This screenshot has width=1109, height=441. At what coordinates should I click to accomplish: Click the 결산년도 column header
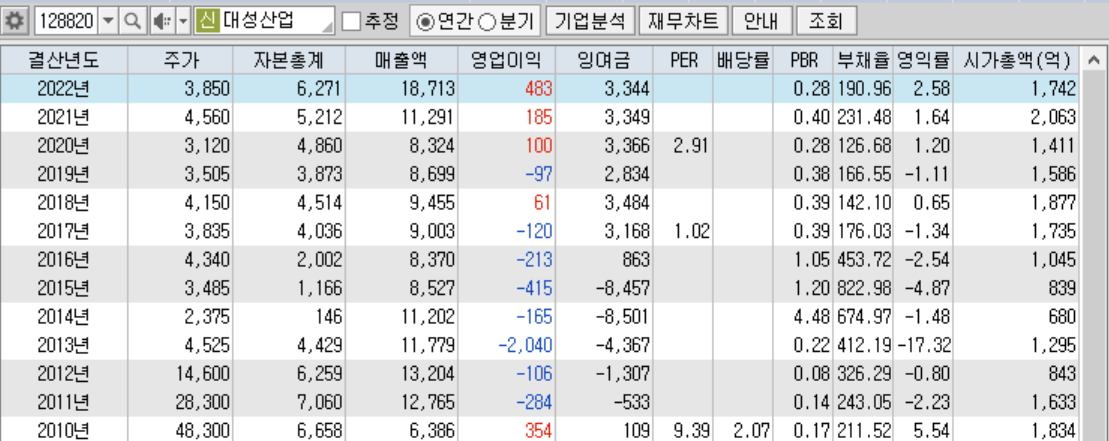click(64, 61)
